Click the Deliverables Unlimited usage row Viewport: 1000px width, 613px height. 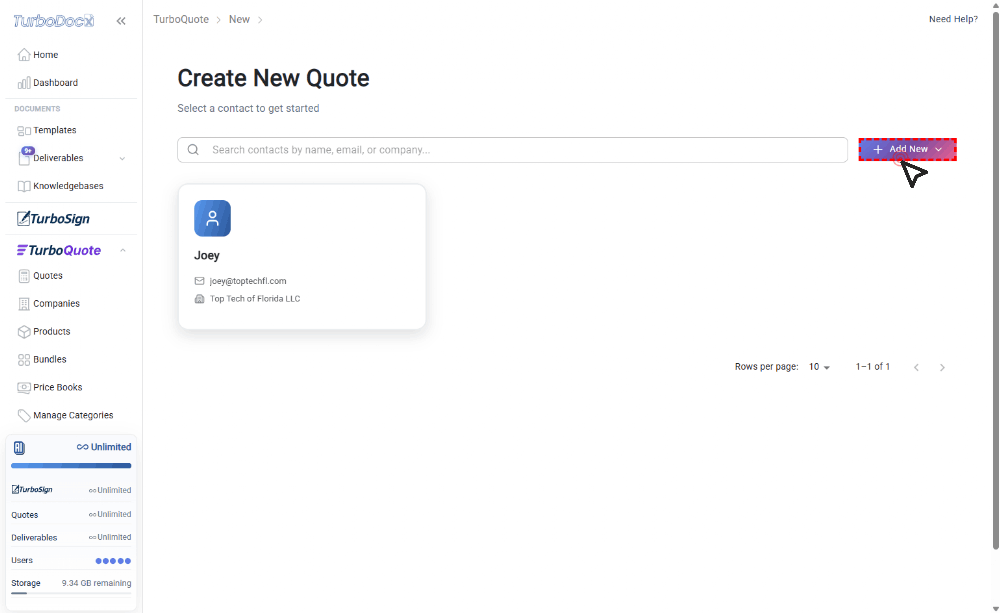pos(71,538)
